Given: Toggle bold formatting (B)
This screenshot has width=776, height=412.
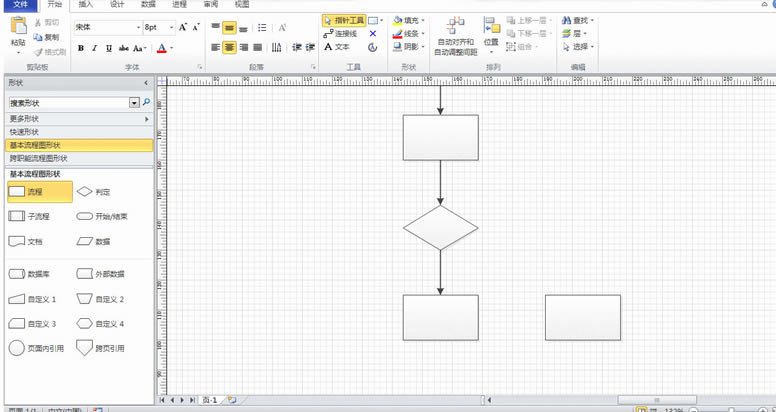Looking at the screenshot, I should (x=81, y=48).
